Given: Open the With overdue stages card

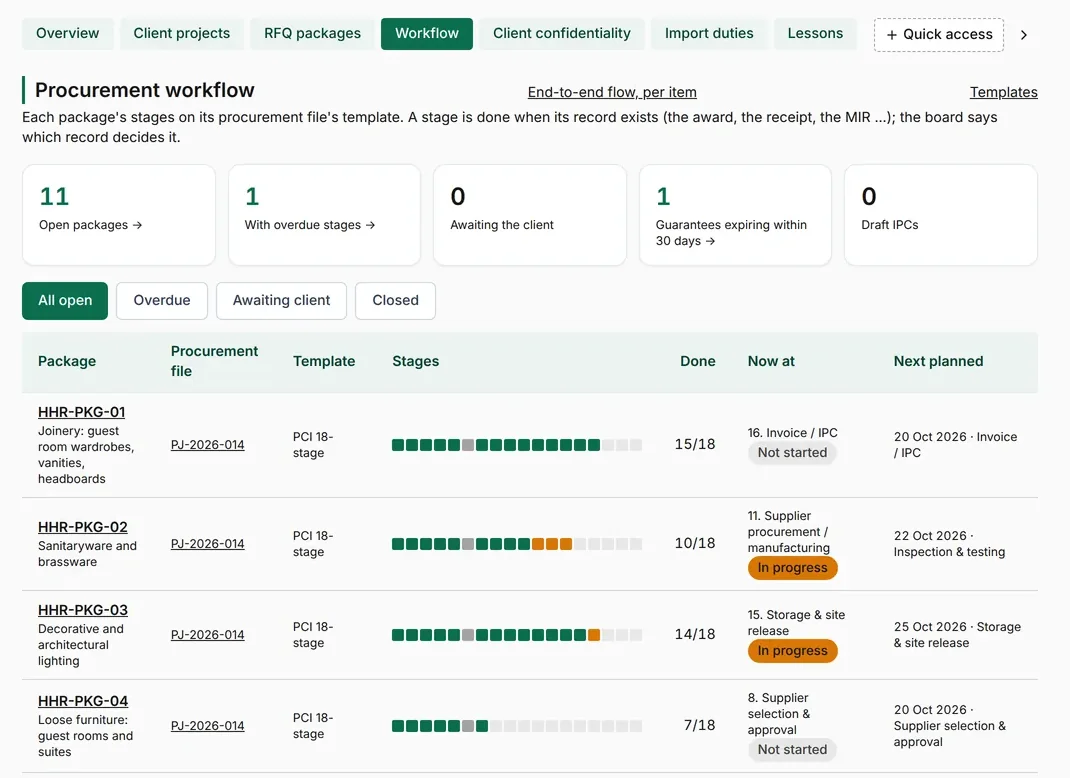Looking at the screenshot, I should [324, 215].
